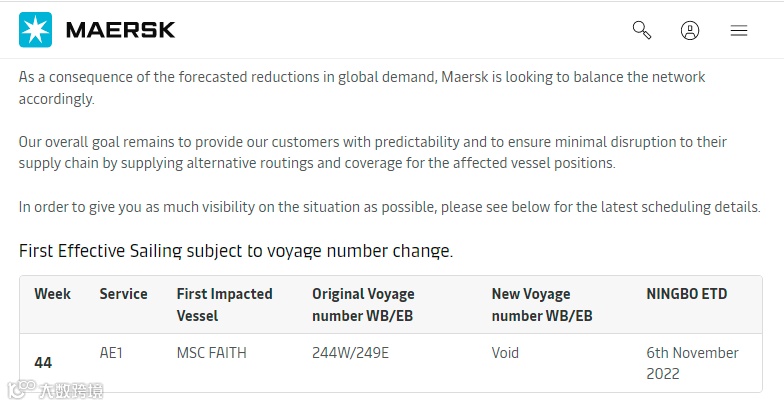Click the Void voyage cell
This screenshot has height=406, width=784.
click(505, 353)
